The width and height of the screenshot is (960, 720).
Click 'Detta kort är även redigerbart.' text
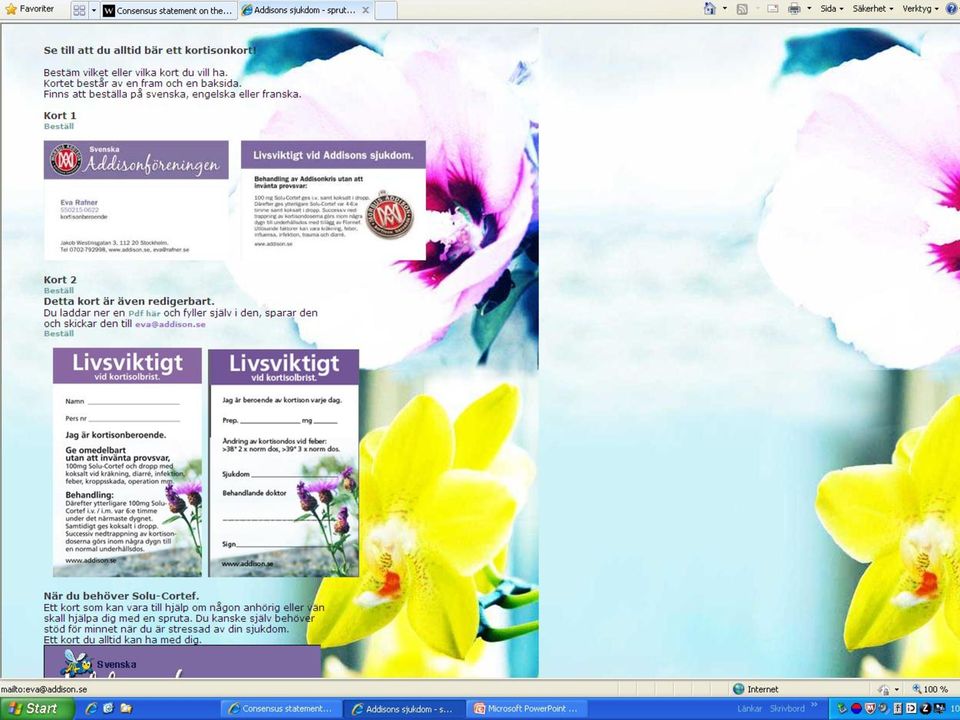tap(129, 302)
